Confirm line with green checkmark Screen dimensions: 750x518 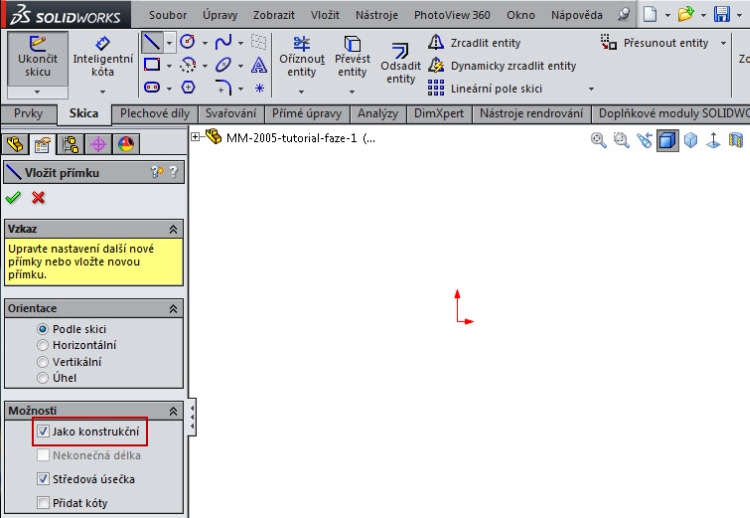[13, 197]
